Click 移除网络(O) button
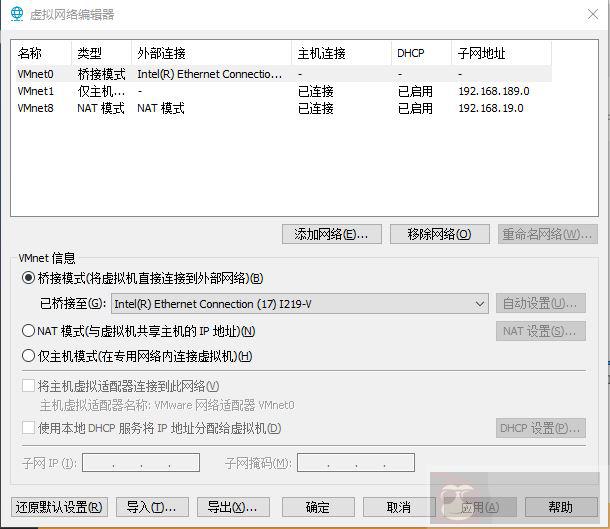 pyautogui.click(x=440, y=234)
